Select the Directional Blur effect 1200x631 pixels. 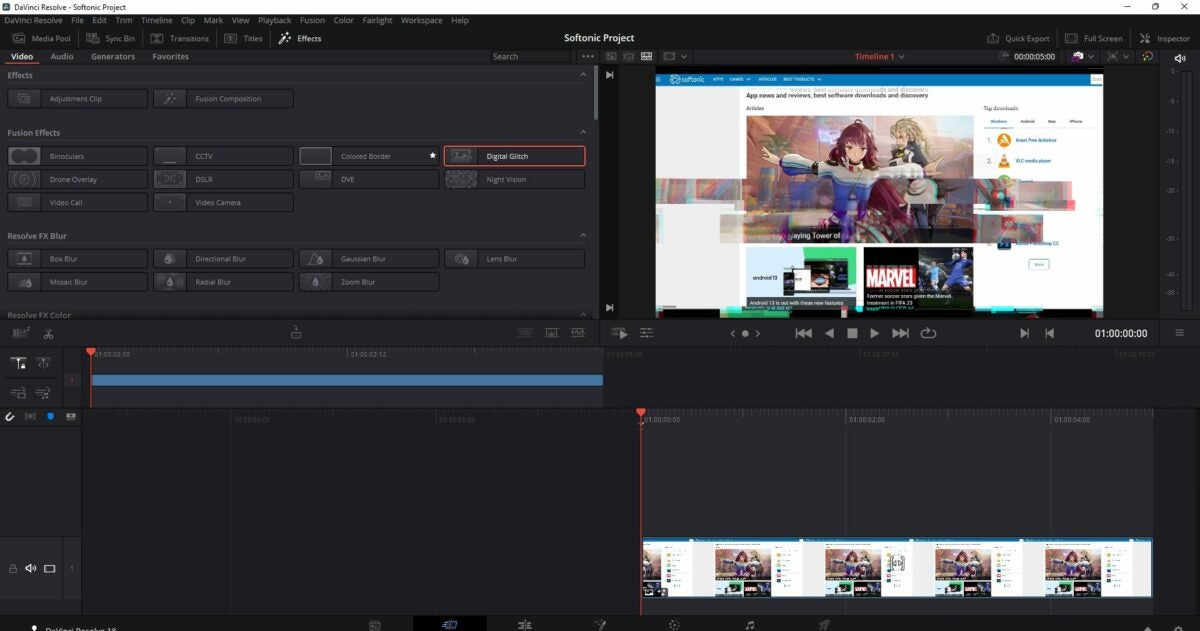pyautogui.click(x=223, y=259)
